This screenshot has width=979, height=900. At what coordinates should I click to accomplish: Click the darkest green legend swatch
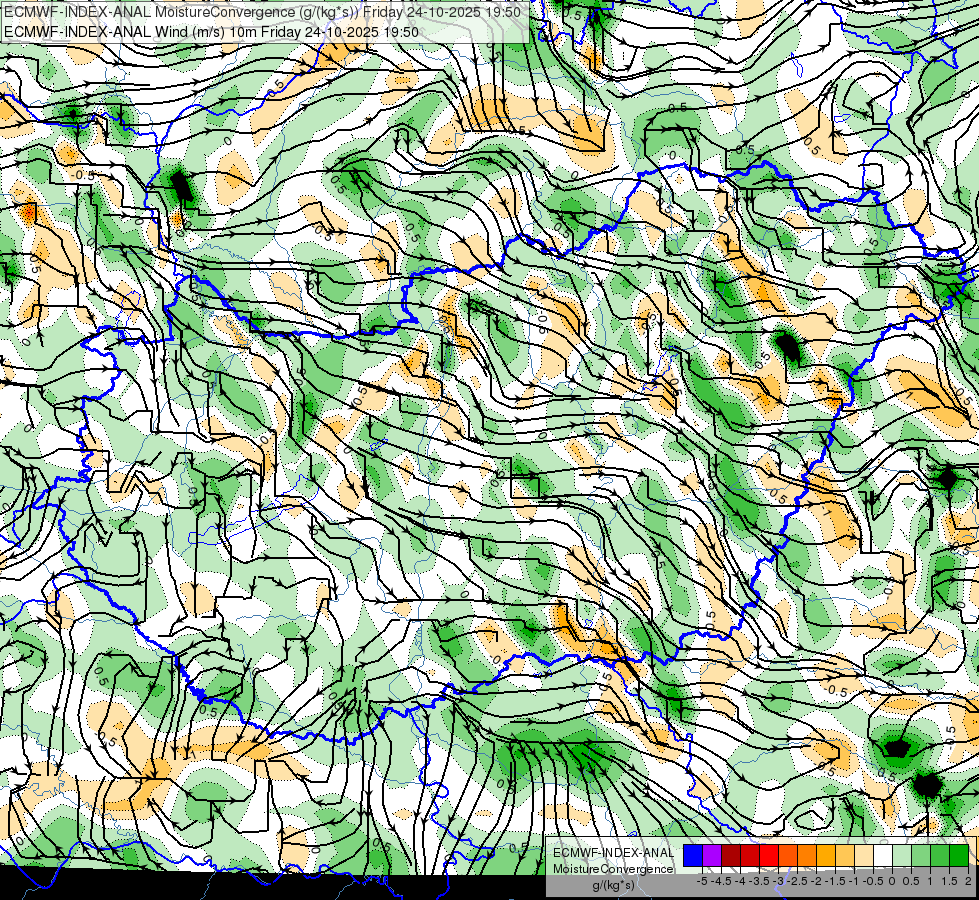[959, 855]
